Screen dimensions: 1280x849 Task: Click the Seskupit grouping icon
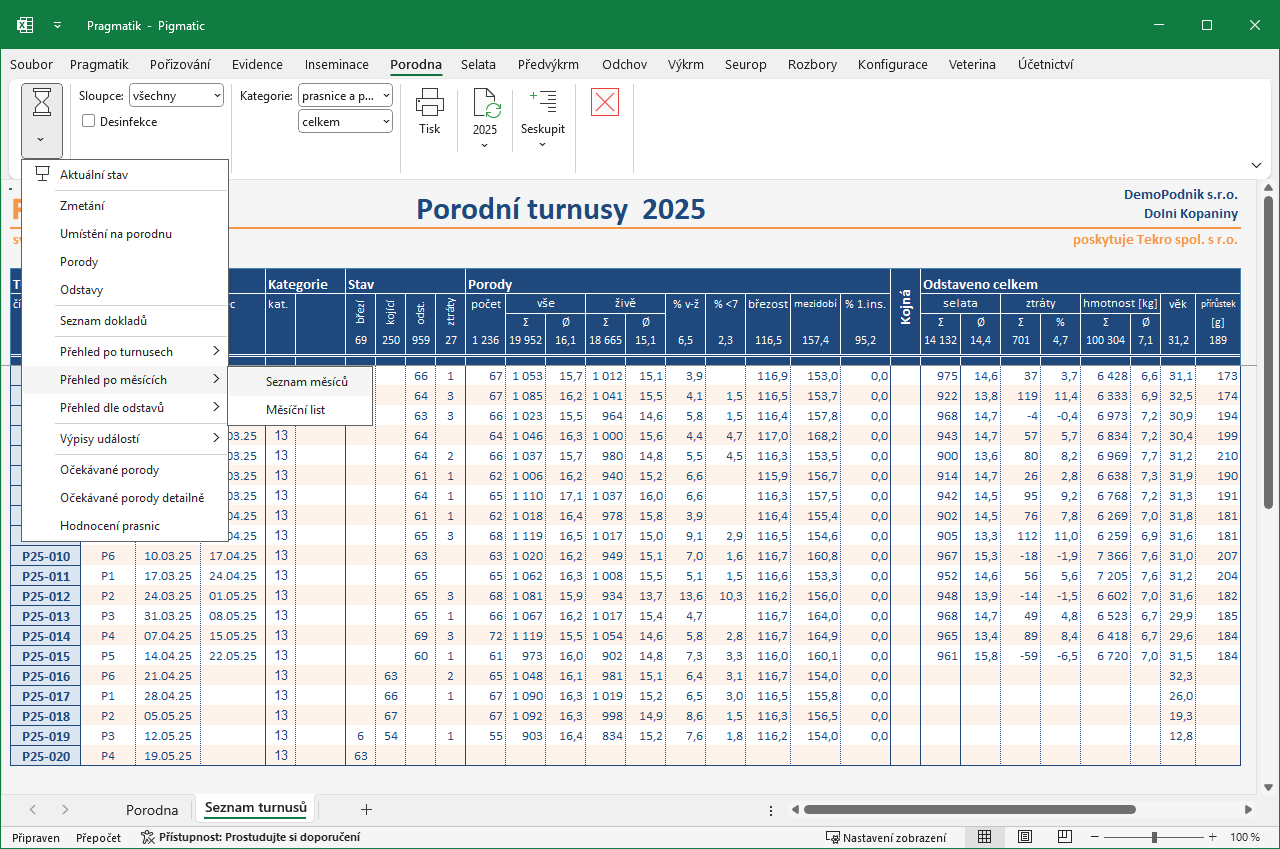coord(543,101)
